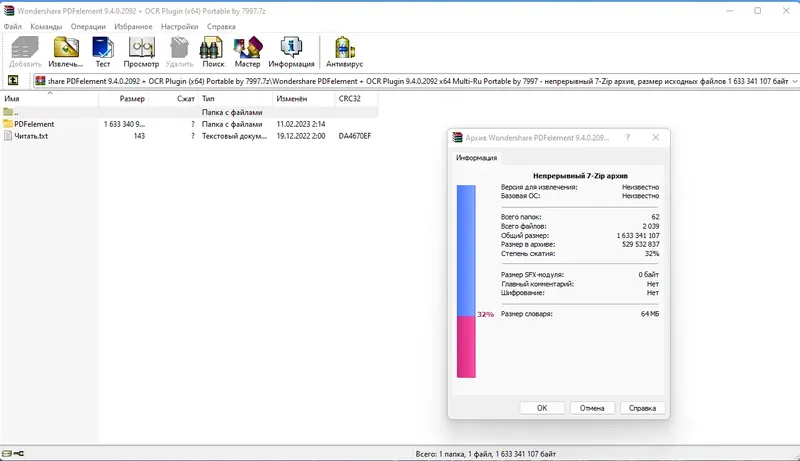Expand the address bar path dropdown

pyautogui.click(x=795, y=81)
